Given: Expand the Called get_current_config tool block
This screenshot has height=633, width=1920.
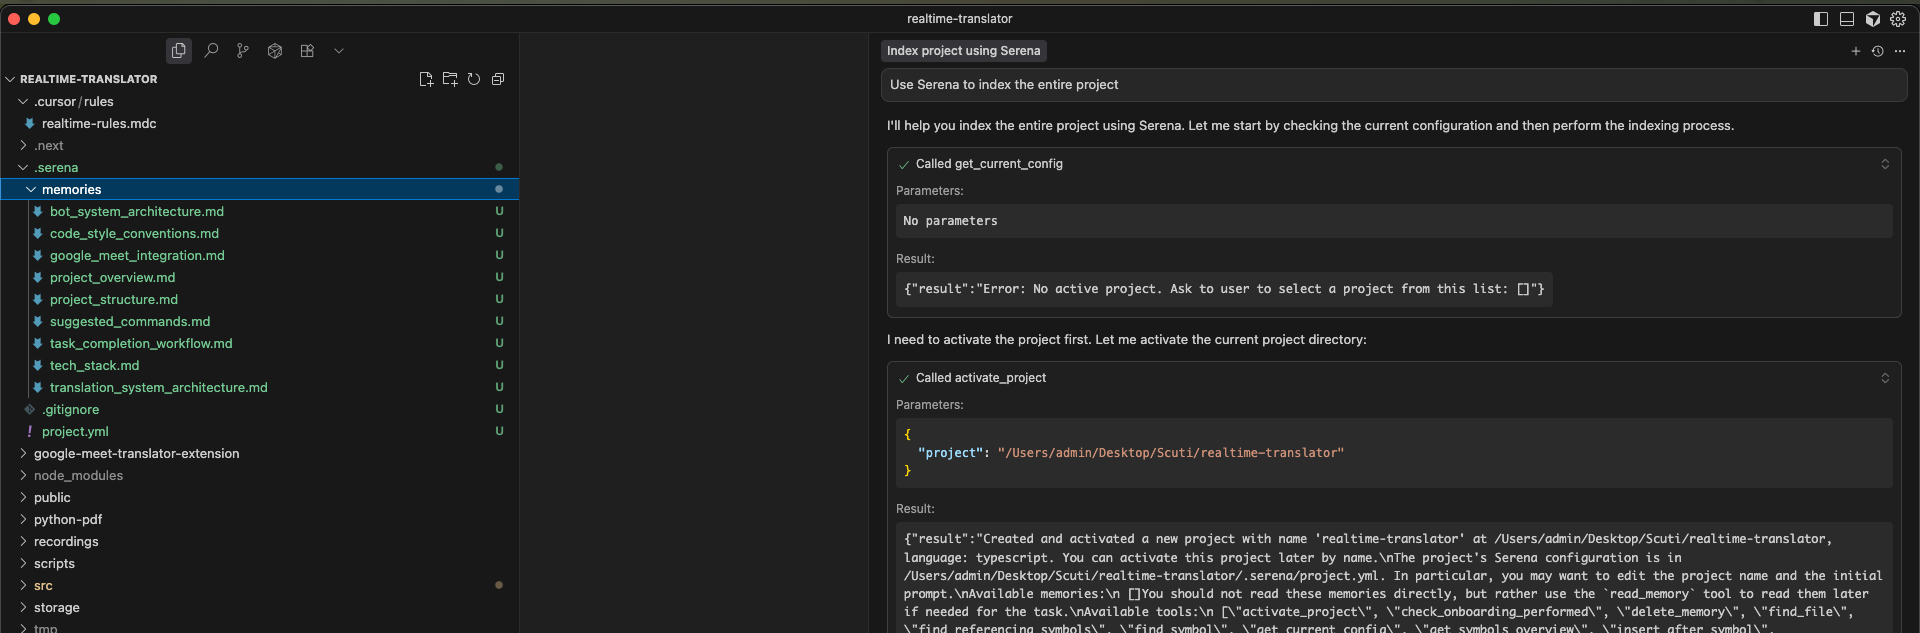Looking at the screenshot, I should coord(1885,164).
